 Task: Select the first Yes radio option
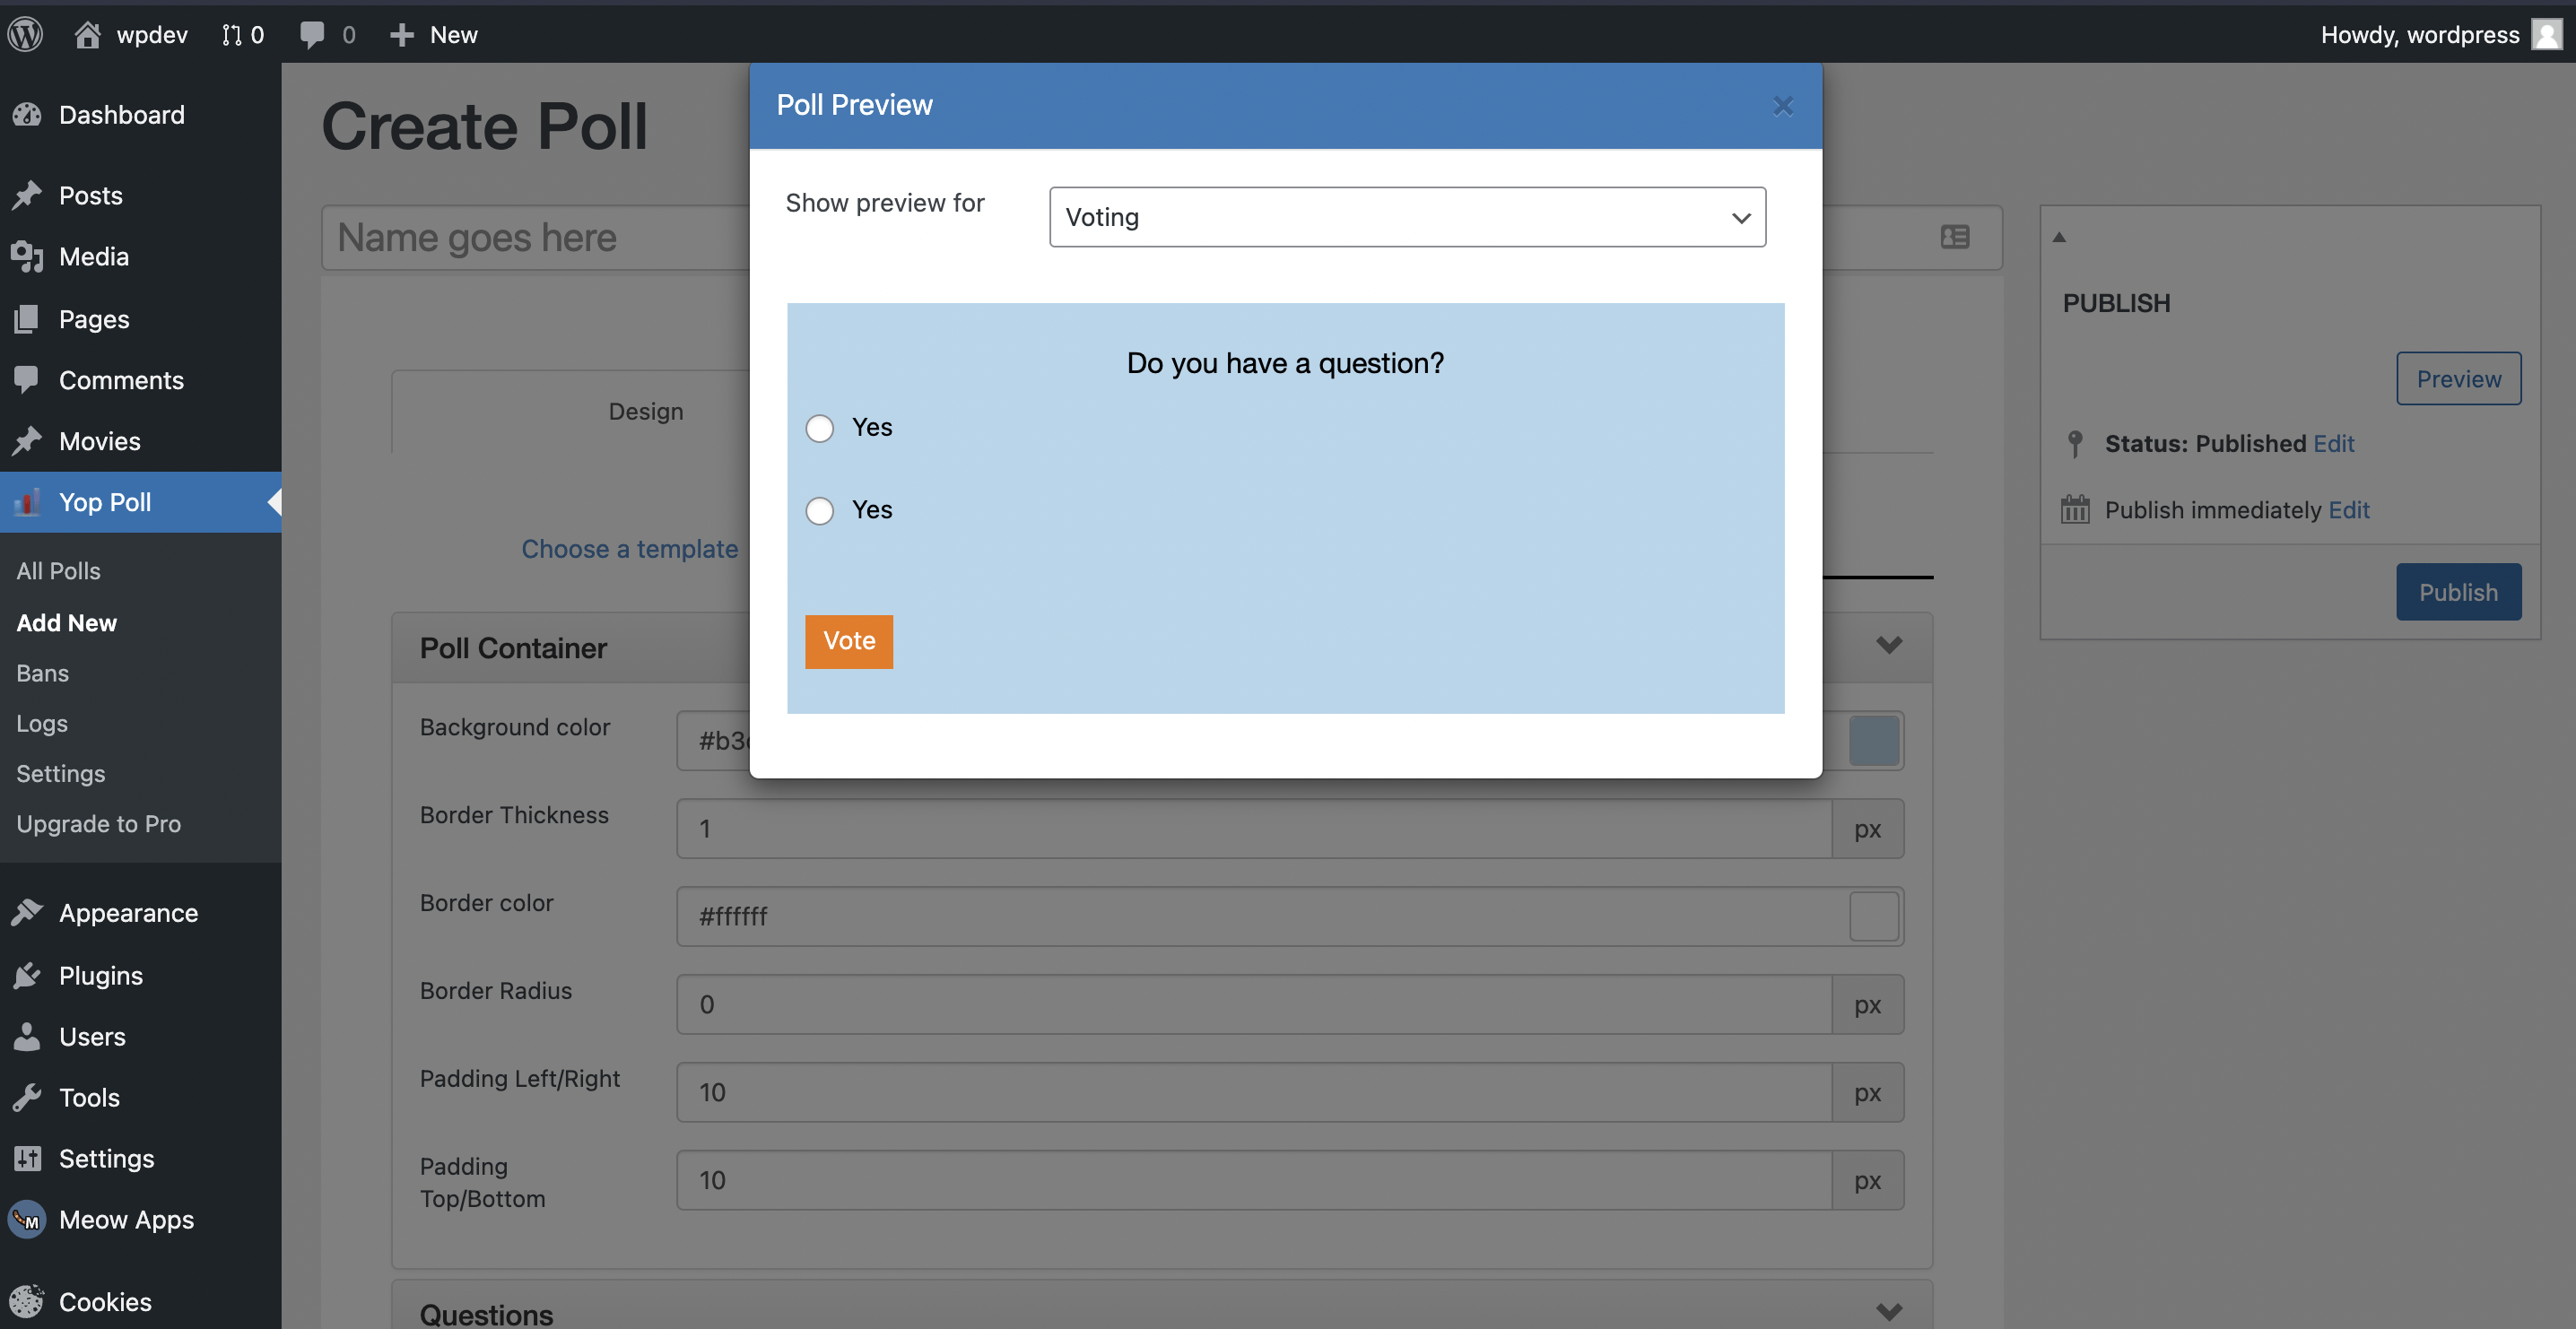coord(819,428)
